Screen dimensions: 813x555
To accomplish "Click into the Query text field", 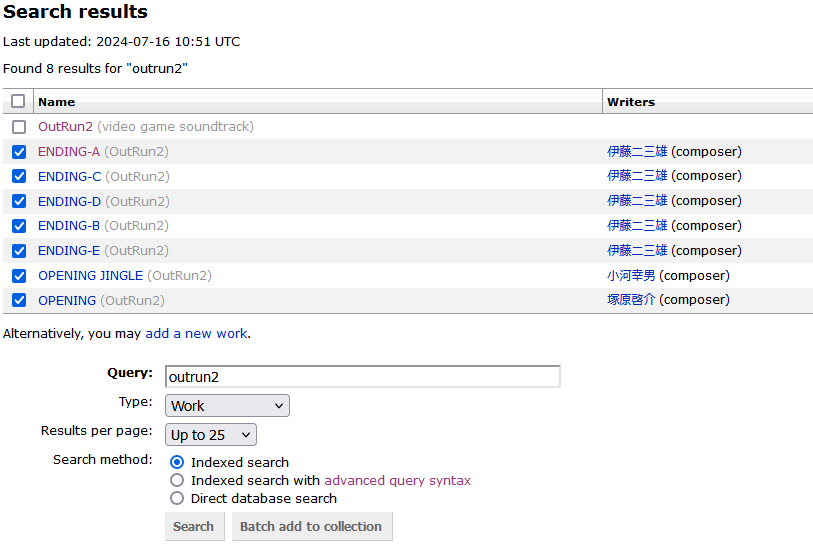I will [x=362, y=377].
